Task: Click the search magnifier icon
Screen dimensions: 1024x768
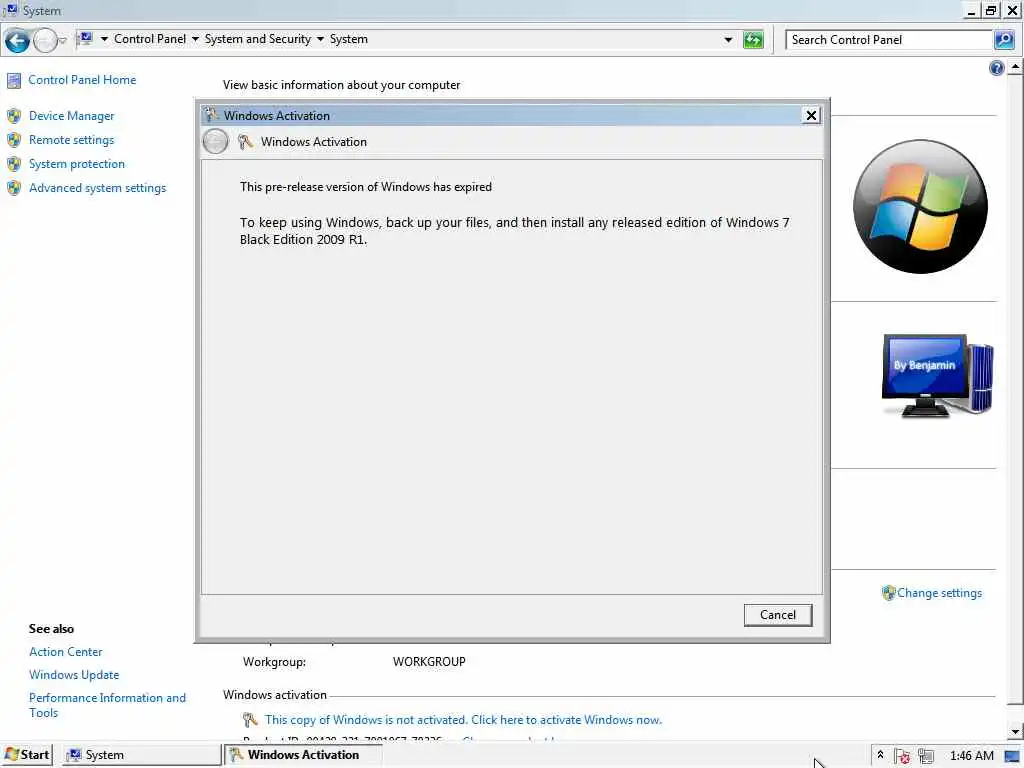Action: coord(1004,40)
